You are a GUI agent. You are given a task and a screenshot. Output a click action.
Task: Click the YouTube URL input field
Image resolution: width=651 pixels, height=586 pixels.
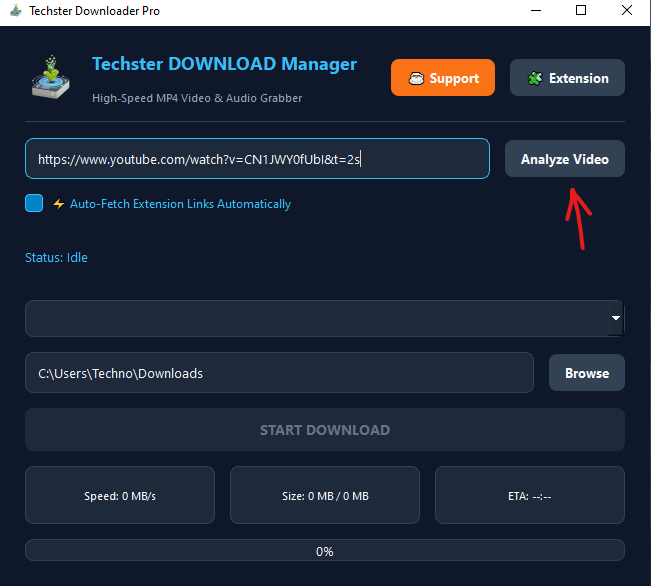(257, 159)
